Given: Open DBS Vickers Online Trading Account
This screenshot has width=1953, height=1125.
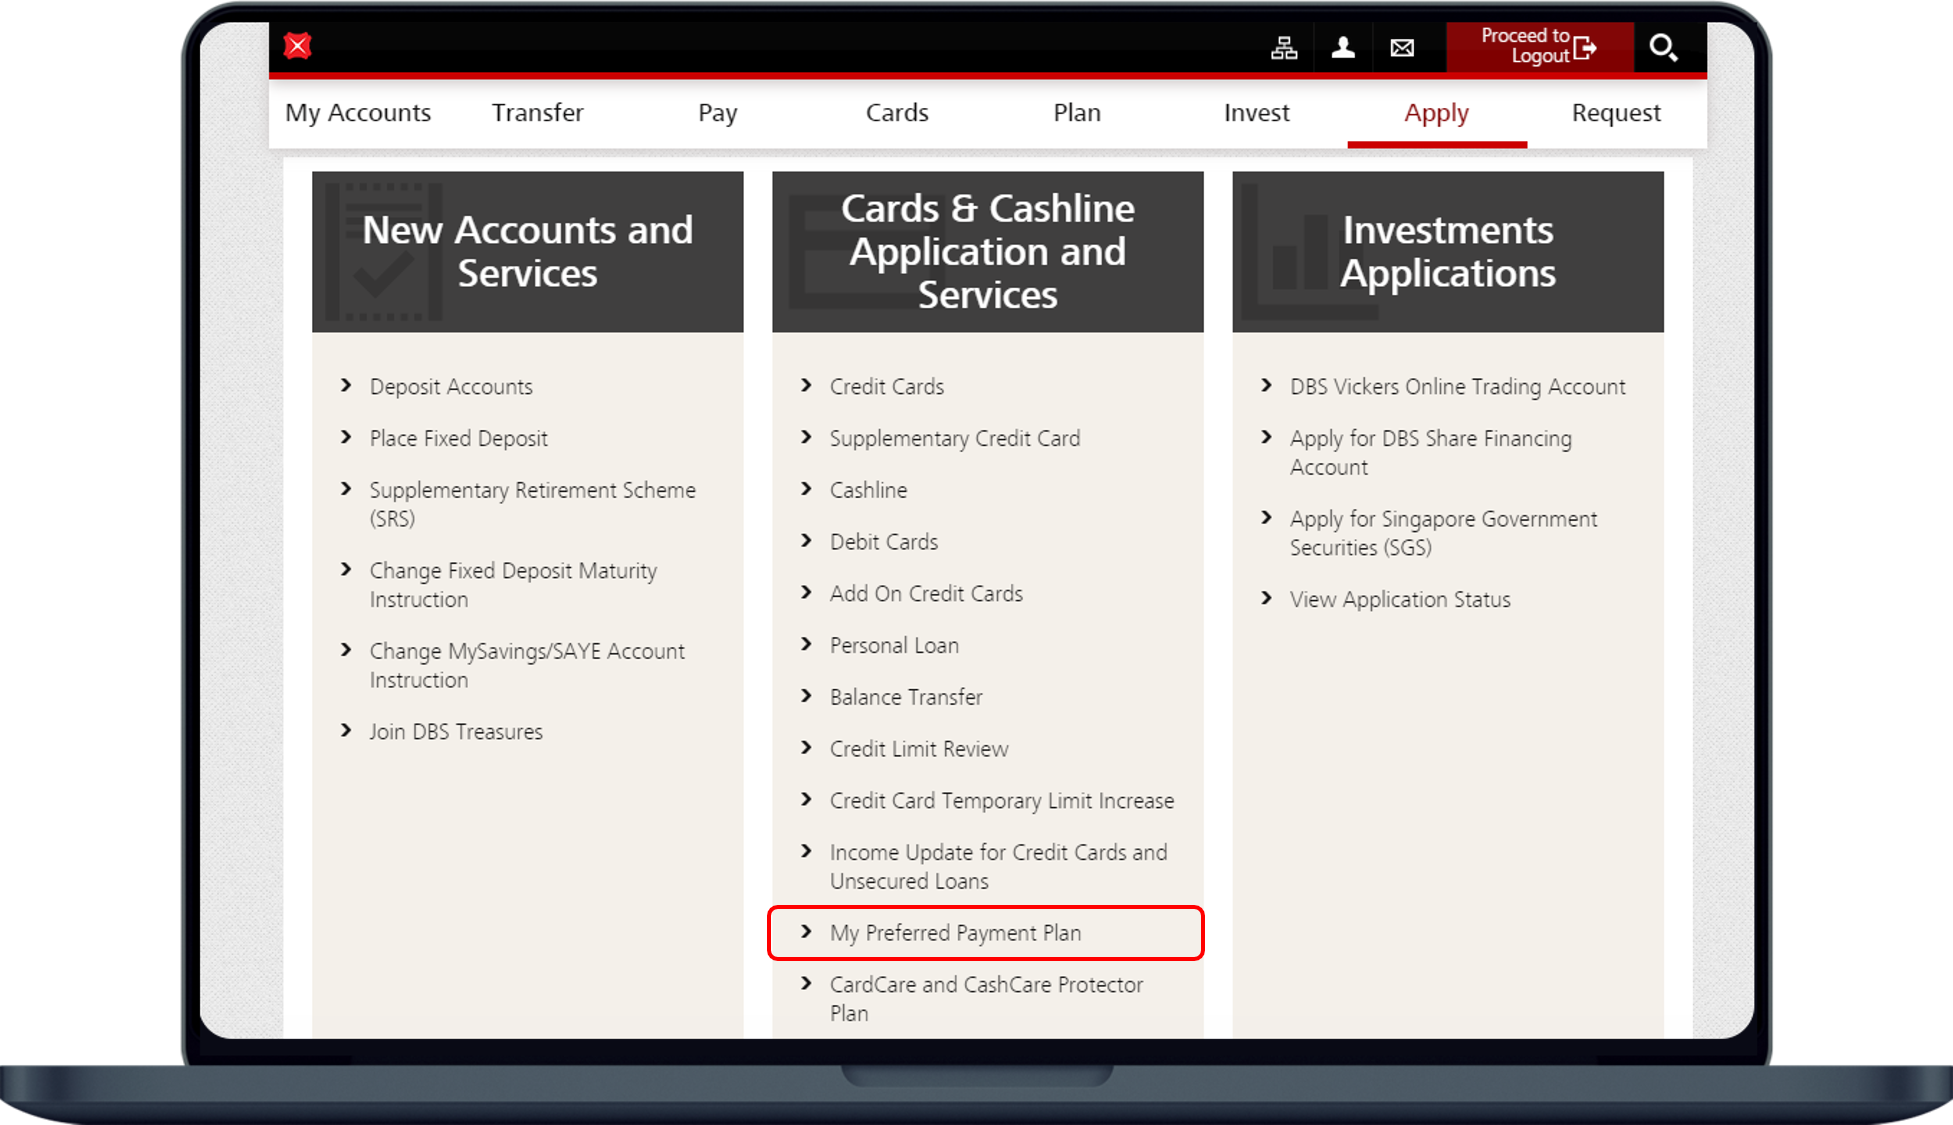Looking at the screenshot, I should [x=1457, y=387].
